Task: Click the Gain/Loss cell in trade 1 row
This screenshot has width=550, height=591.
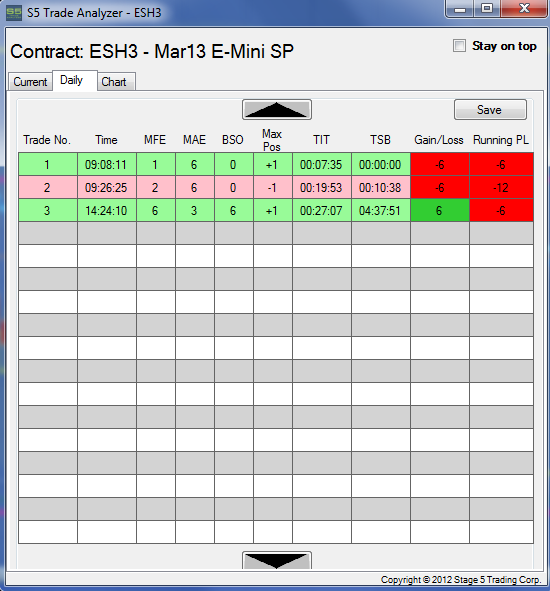Action: click(440, 164)
